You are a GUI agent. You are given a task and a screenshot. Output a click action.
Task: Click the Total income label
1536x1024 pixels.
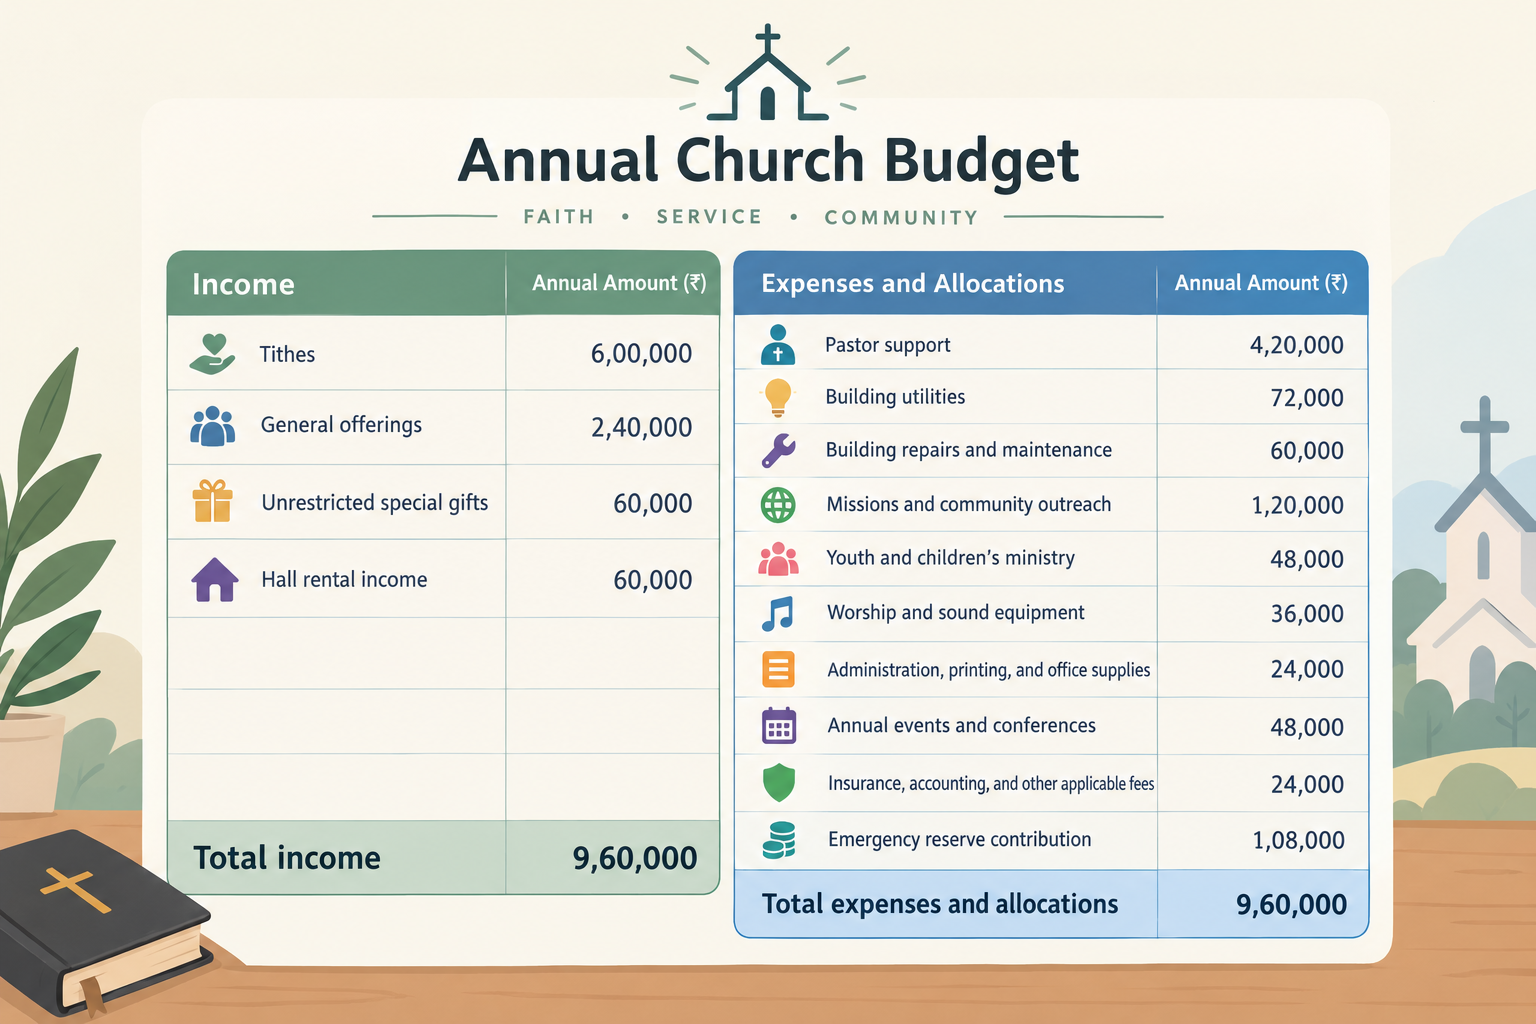pos(287,857)
